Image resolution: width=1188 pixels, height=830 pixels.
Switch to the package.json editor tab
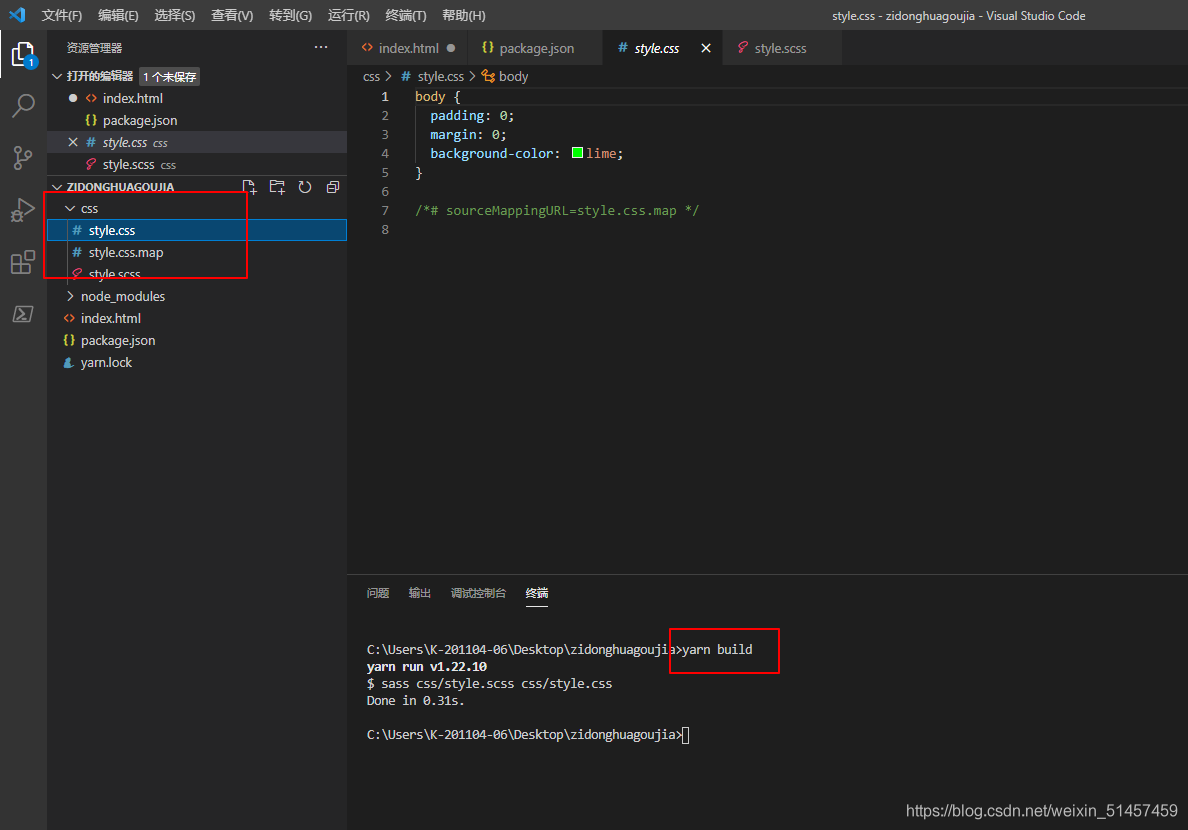pos(536,48)
